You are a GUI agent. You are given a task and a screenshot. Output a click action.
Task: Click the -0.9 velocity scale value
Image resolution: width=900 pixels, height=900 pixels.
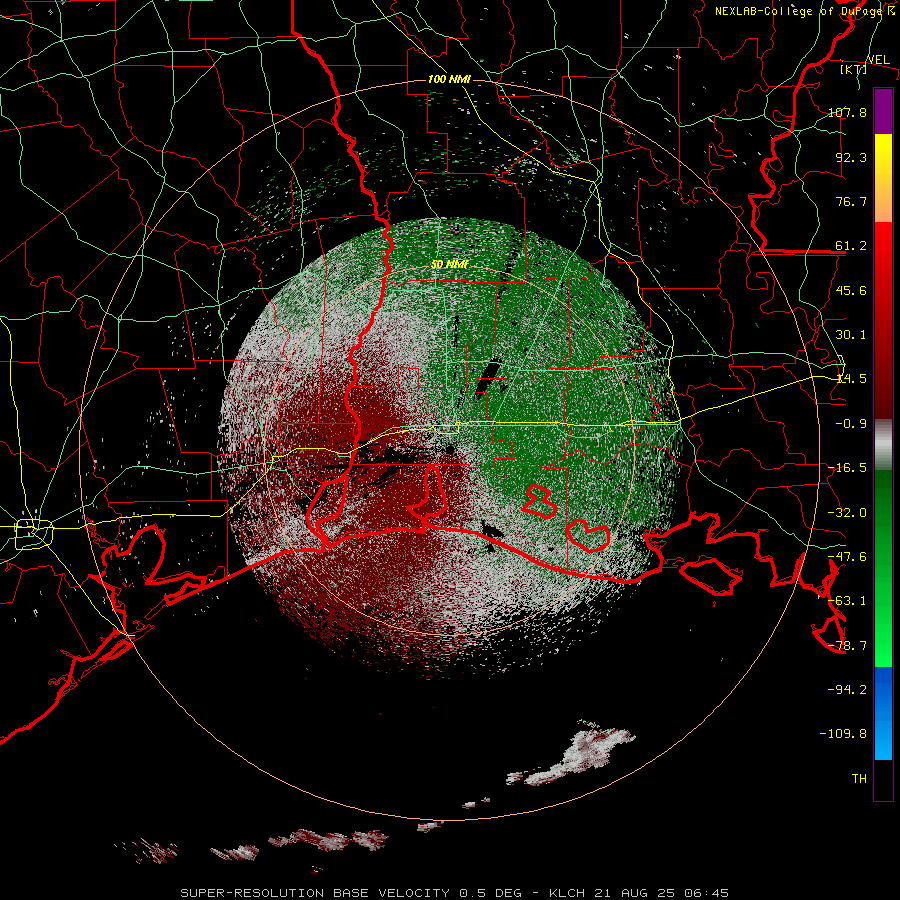(x=851, y=424)
